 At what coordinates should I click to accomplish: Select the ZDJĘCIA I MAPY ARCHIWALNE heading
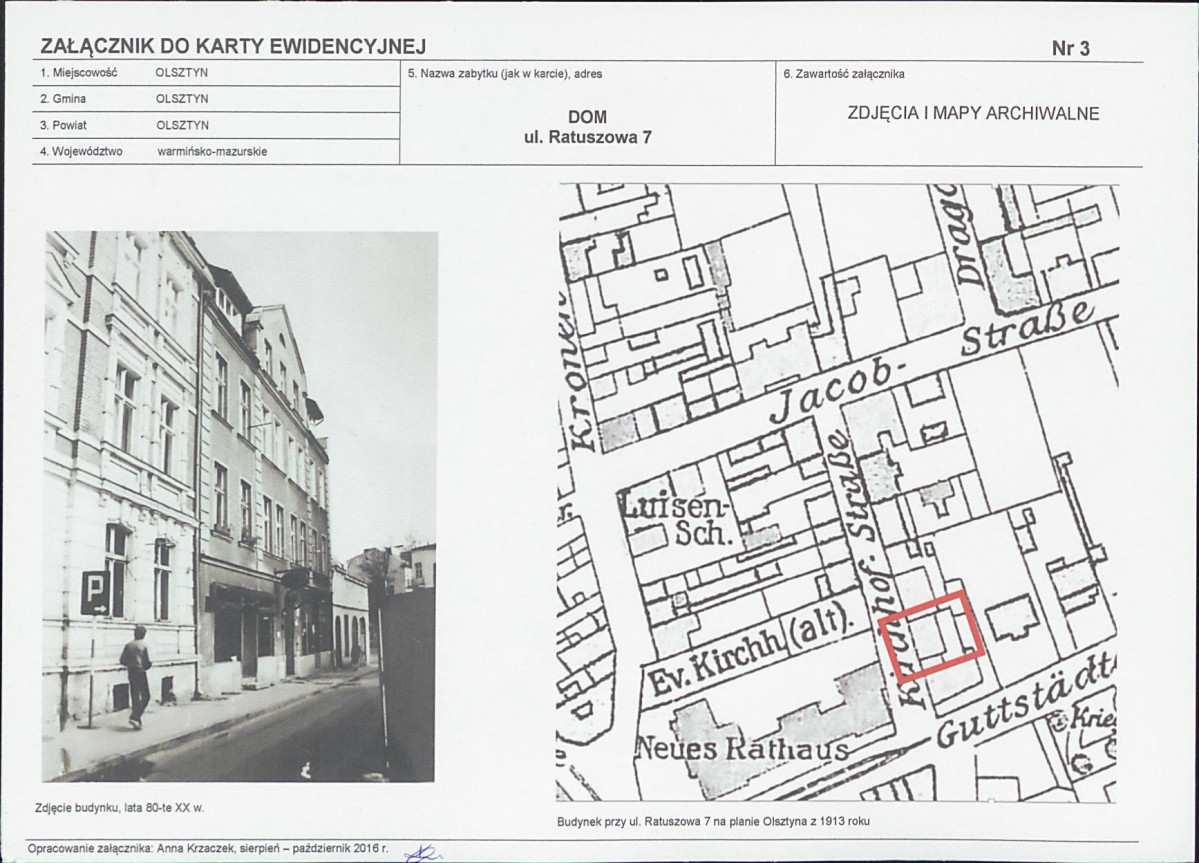coord(972,113)
